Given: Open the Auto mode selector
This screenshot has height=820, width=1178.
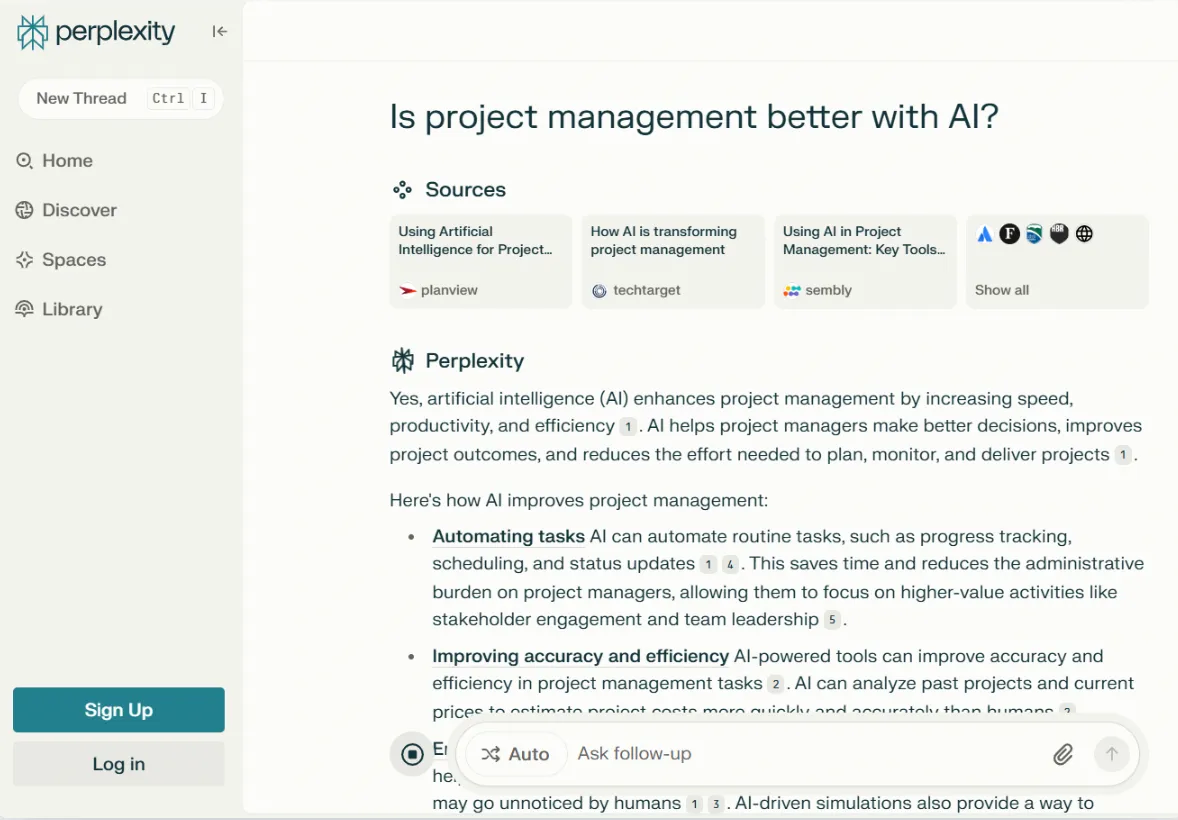Looking at the screenshot, I should [515, 754].
